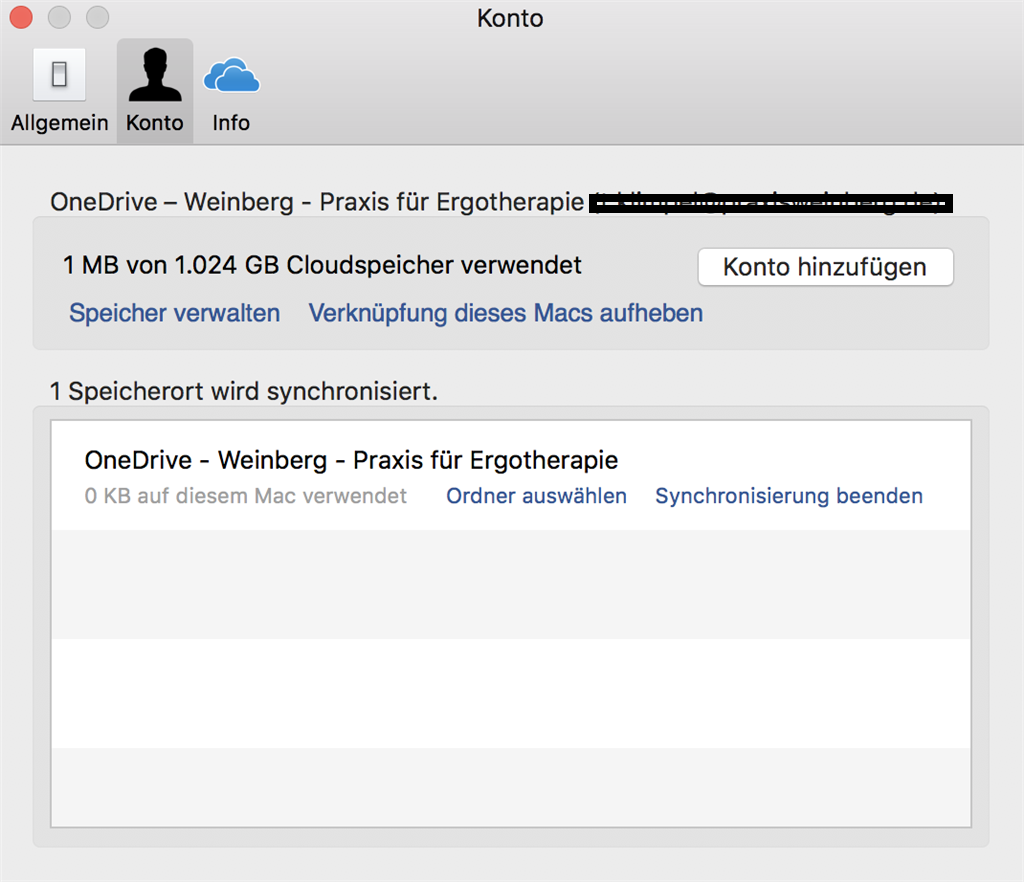Click the Allgemein tab label

pos(59,123)
